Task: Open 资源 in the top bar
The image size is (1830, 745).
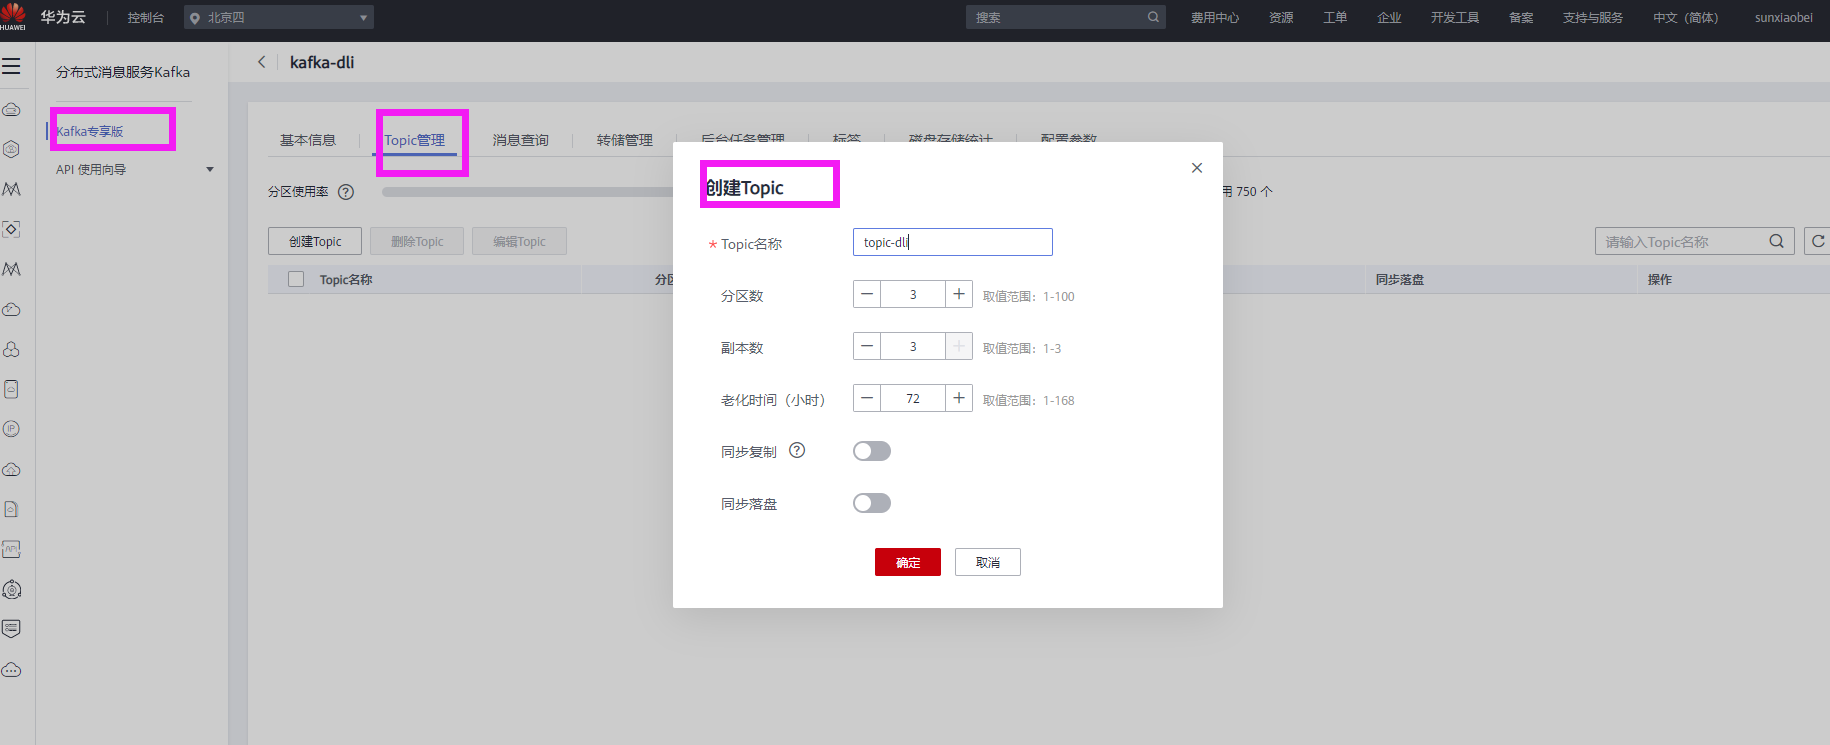Action: [1281, 17]
